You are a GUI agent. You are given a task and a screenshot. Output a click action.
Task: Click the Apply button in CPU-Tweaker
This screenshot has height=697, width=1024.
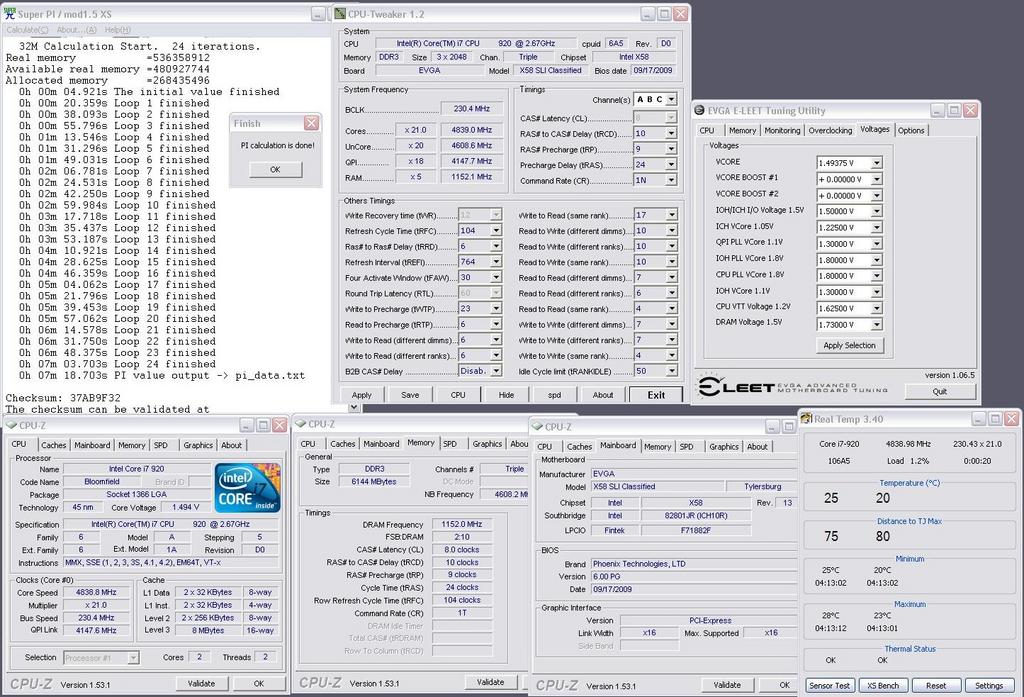pyautogui.click(x=361, y=395)
